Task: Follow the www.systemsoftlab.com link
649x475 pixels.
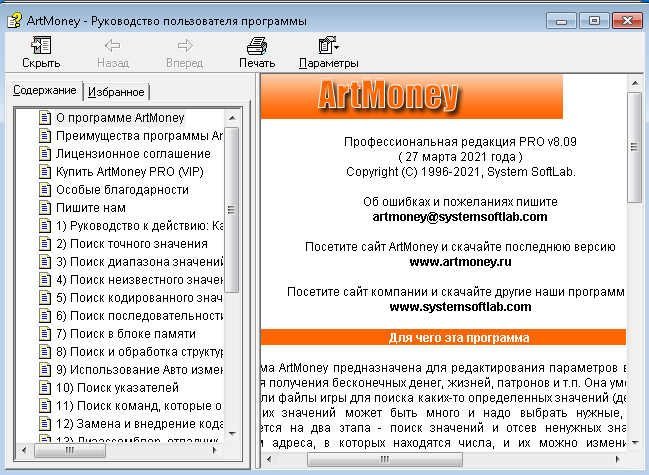Action: tap(460, 306)
